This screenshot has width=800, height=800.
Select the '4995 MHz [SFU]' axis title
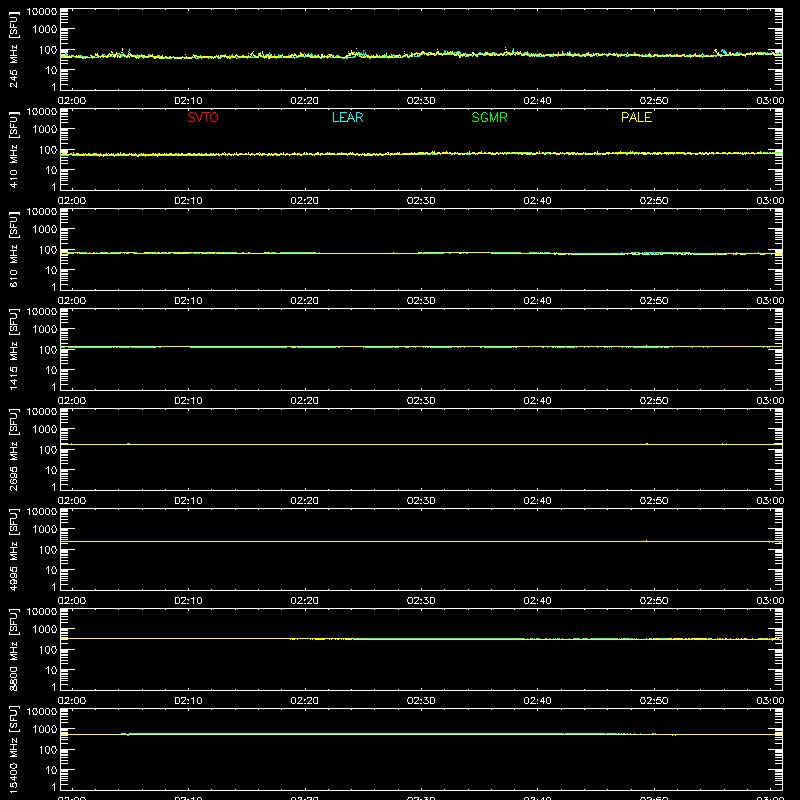pyautogui.click(x=13, y=549)
